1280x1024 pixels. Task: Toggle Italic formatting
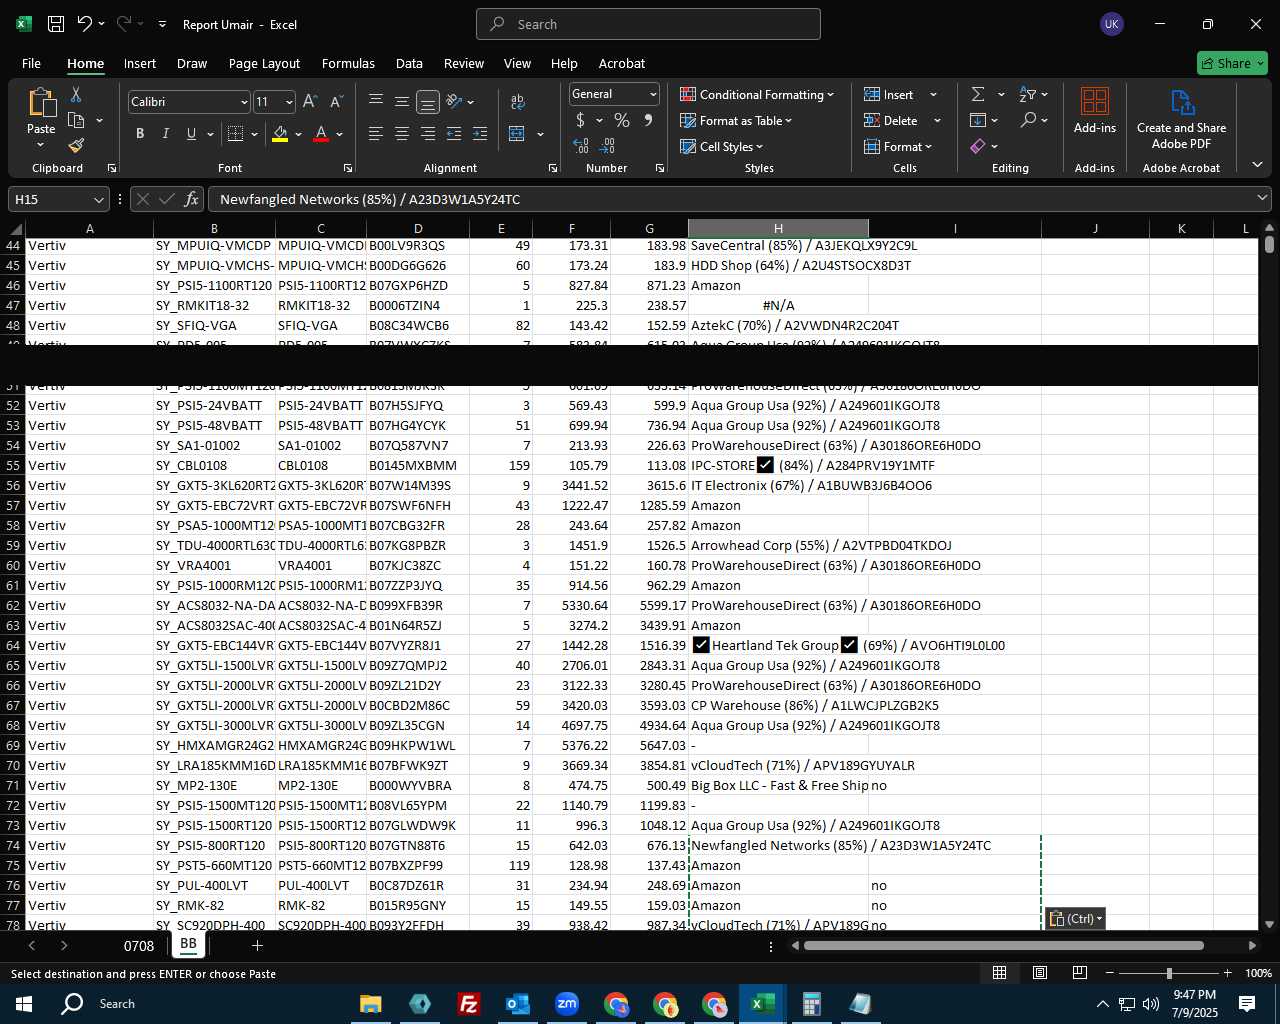point(166,133)
